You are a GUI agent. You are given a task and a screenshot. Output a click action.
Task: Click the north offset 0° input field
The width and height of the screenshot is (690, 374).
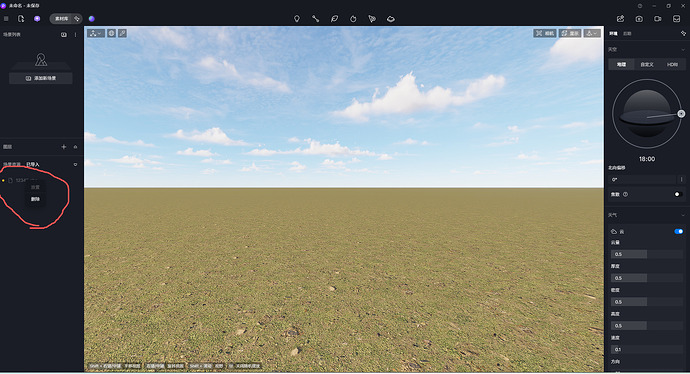click(642, 180)
